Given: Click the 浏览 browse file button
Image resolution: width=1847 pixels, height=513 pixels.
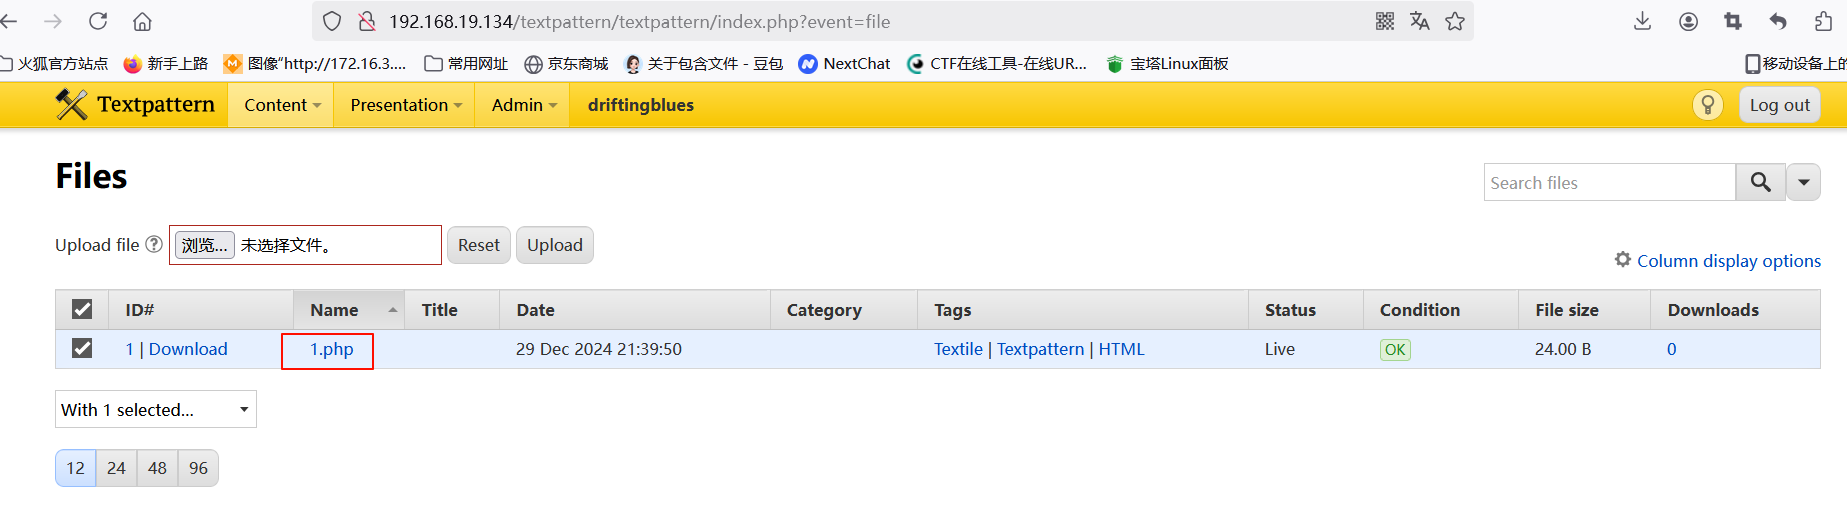Looking at the screenshot, I should coord(205,245).
